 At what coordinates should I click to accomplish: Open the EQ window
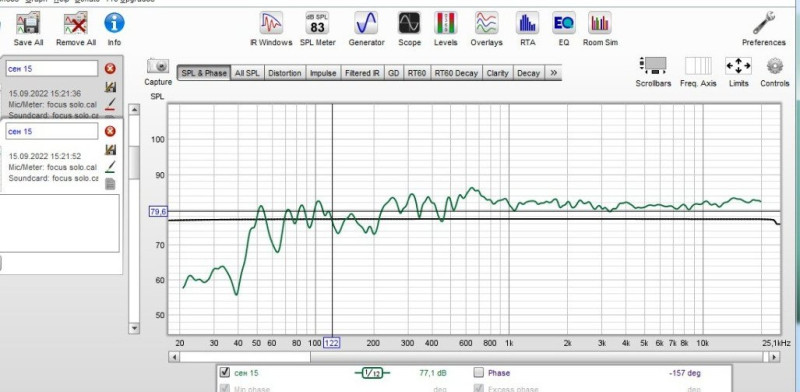563,30
